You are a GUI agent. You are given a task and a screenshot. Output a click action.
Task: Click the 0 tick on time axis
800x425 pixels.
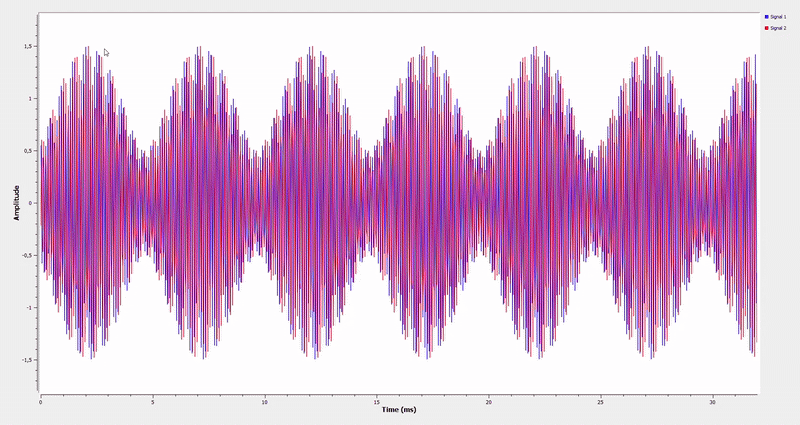(x=40, y=401)
